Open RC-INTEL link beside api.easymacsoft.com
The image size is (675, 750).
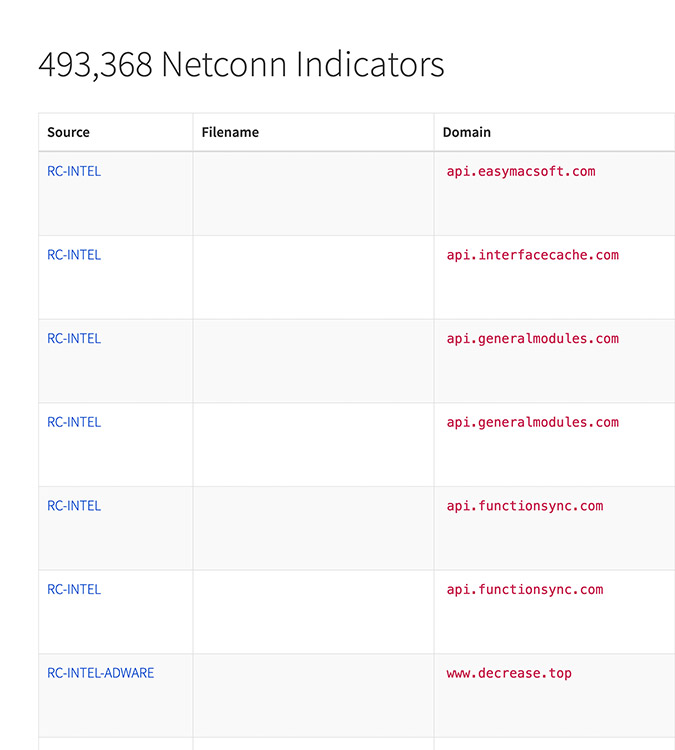pos(74,171)
